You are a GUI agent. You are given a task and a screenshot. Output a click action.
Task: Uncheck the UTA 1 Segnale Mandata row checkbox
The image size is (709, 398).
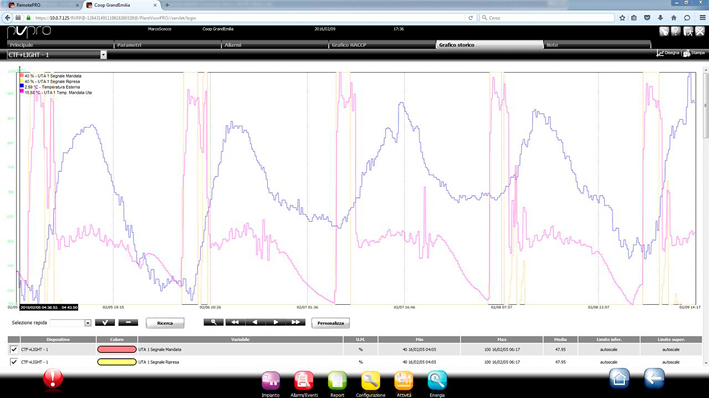pos(14,350)
